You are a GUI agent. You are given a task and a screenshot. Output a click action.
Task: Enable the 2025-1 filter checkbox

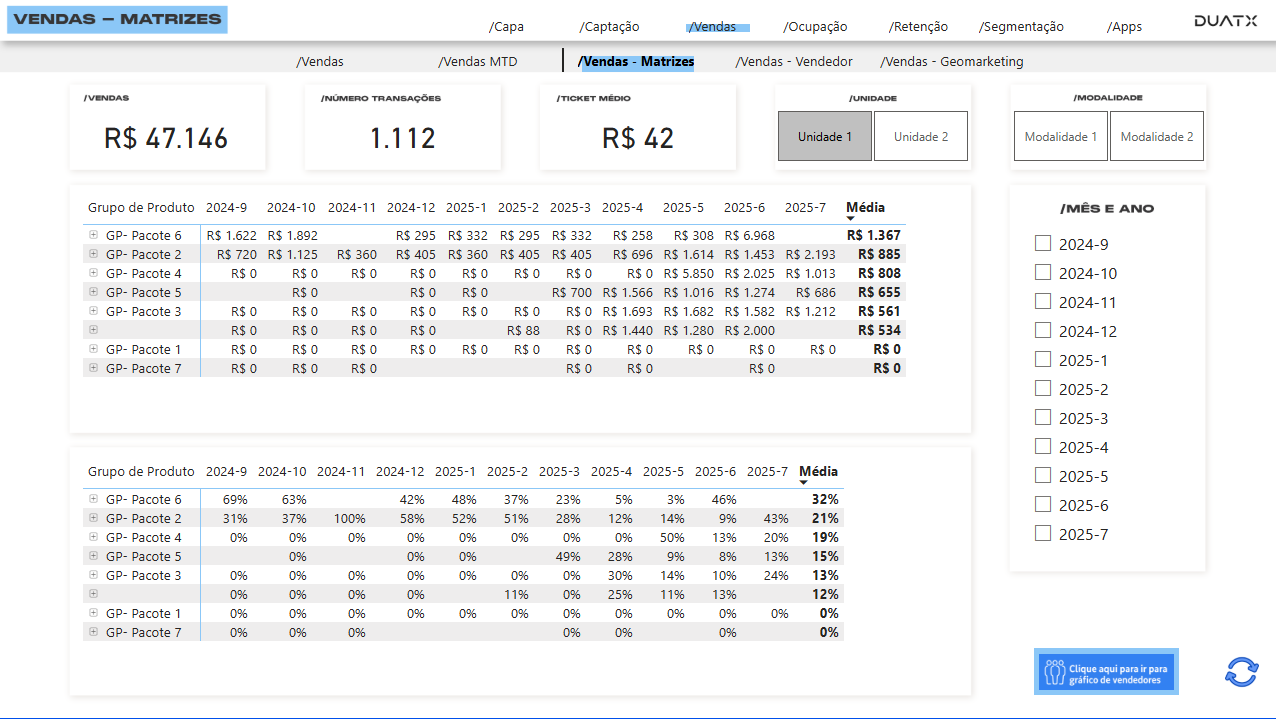(1043, 359)
